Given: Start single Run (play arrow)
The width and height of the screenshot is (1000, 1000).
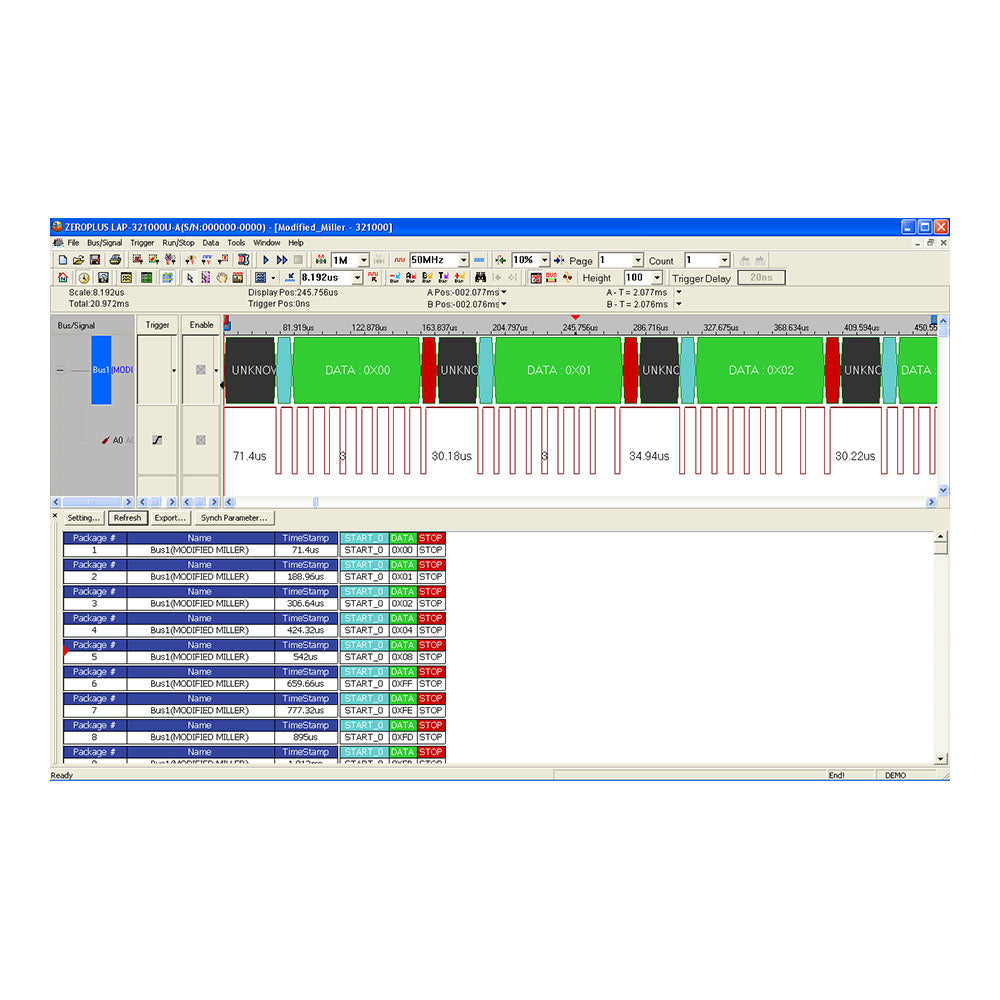Looking at the screenshot, I should pos(266,260).
